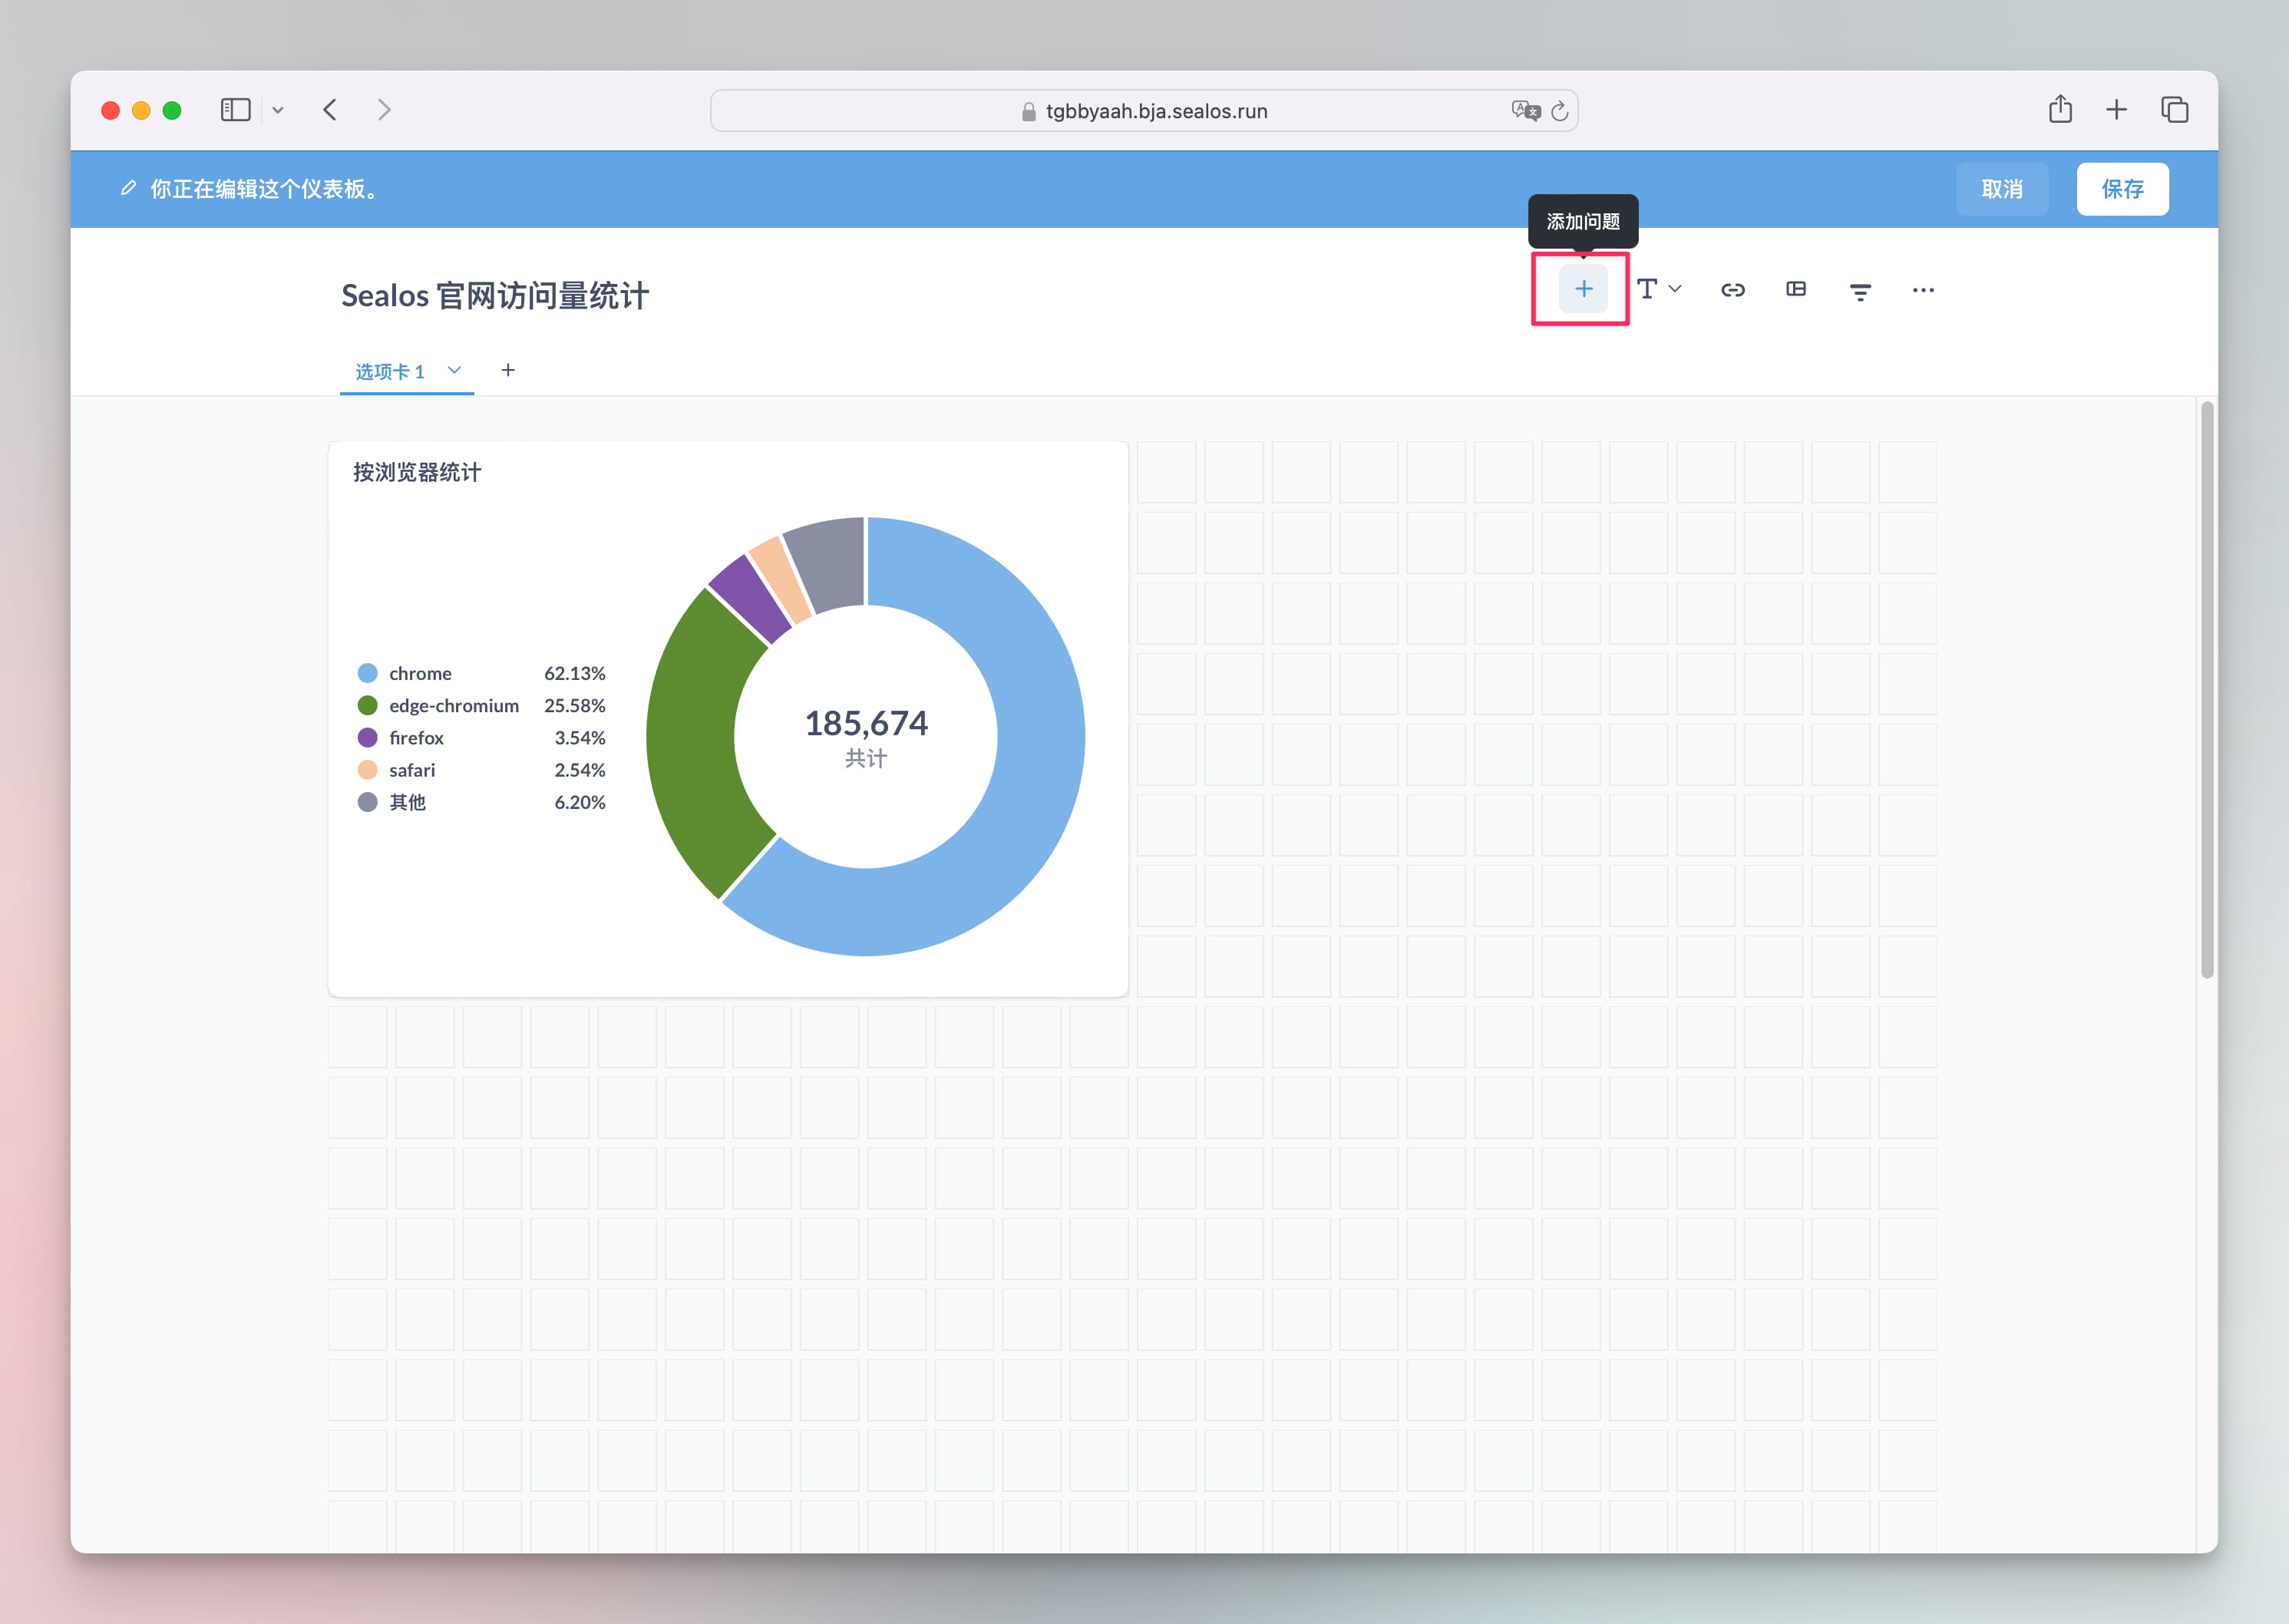Click 取消 to cancel editing
Image resolution: width=2289 pixels, height=1624 pixels.
pos(2001,189)
